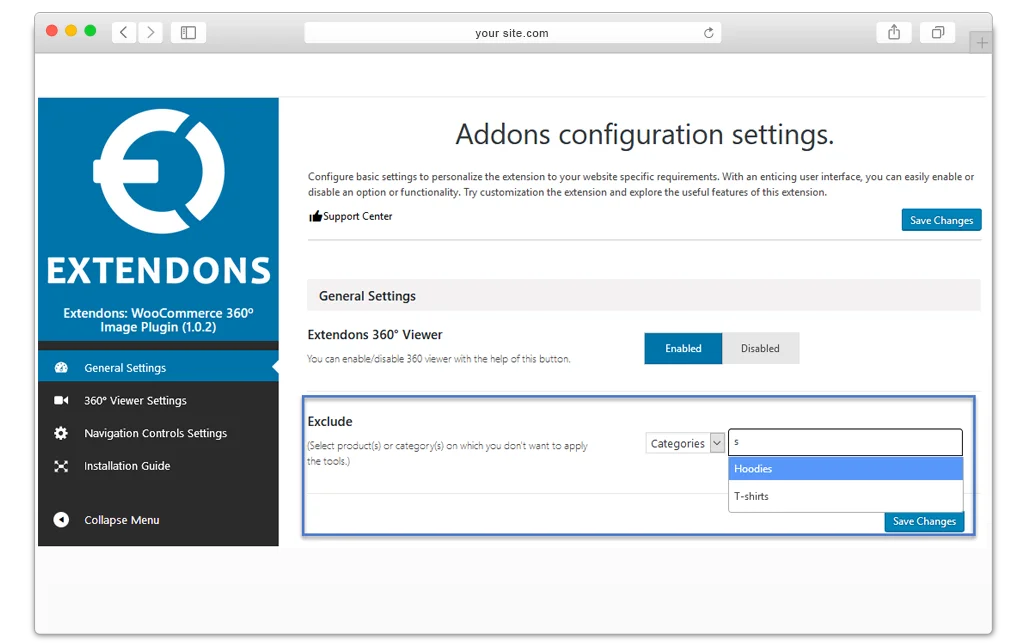
Task: Click the thumbs-up Support Center icon
Action: click(315, 216)
